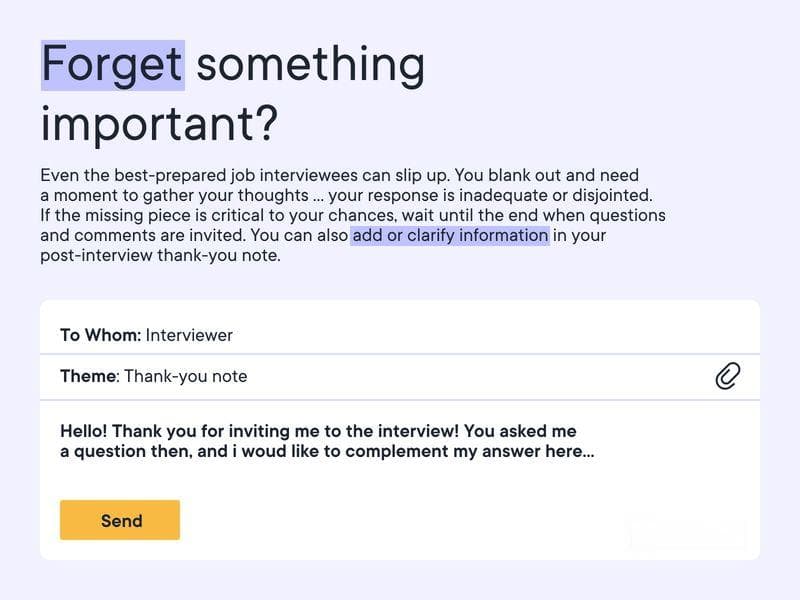Click "You asked me" in the message body
The width and height of the screenshot is (800, 600).
point(520,431)
